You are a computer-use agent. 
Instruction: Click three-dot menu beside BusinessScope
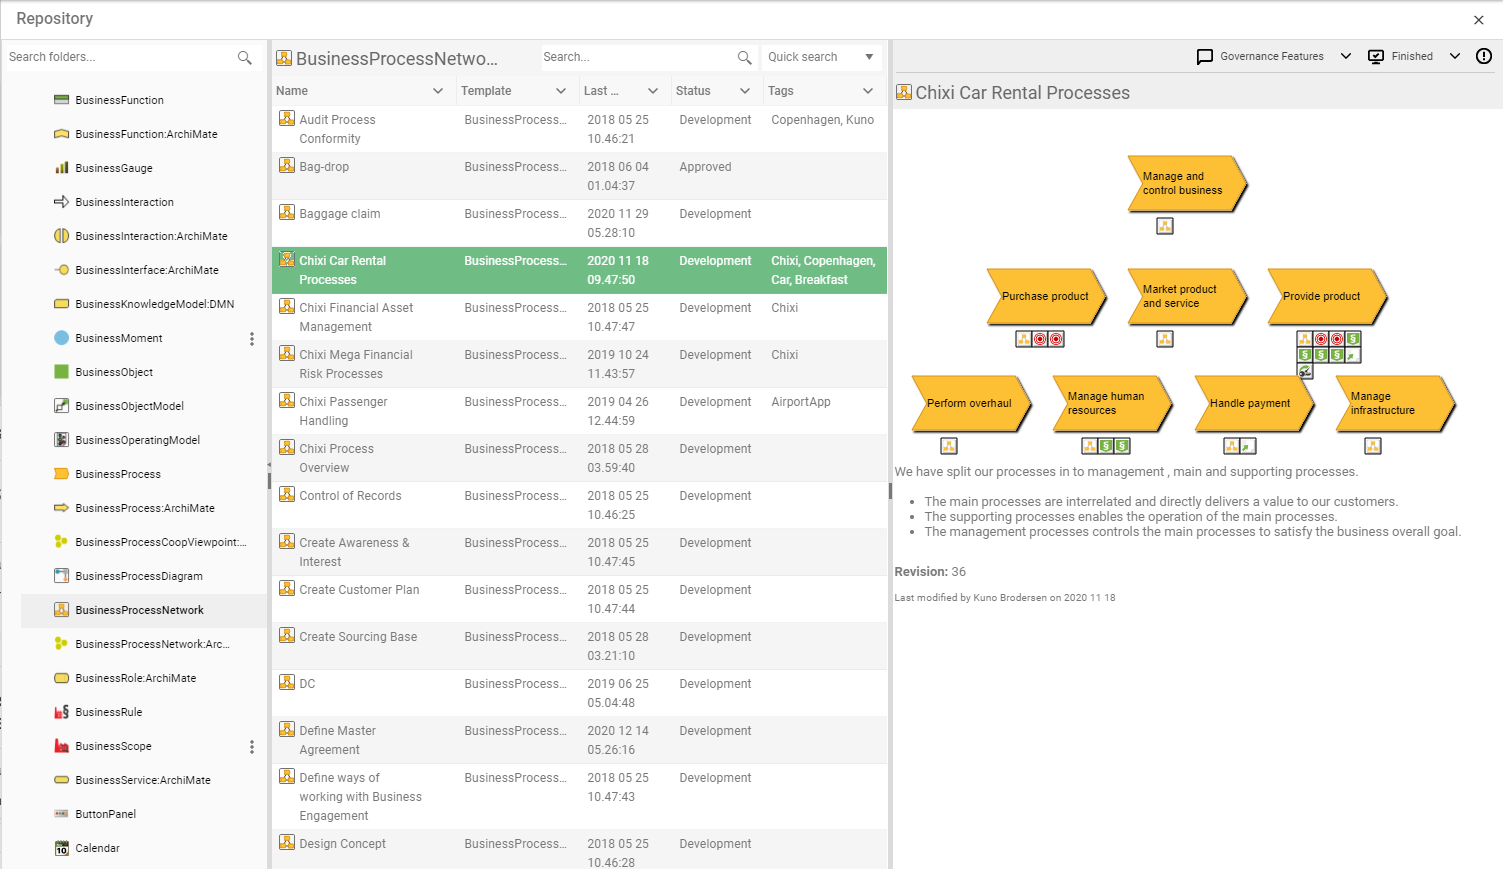(x=252, y=747)
